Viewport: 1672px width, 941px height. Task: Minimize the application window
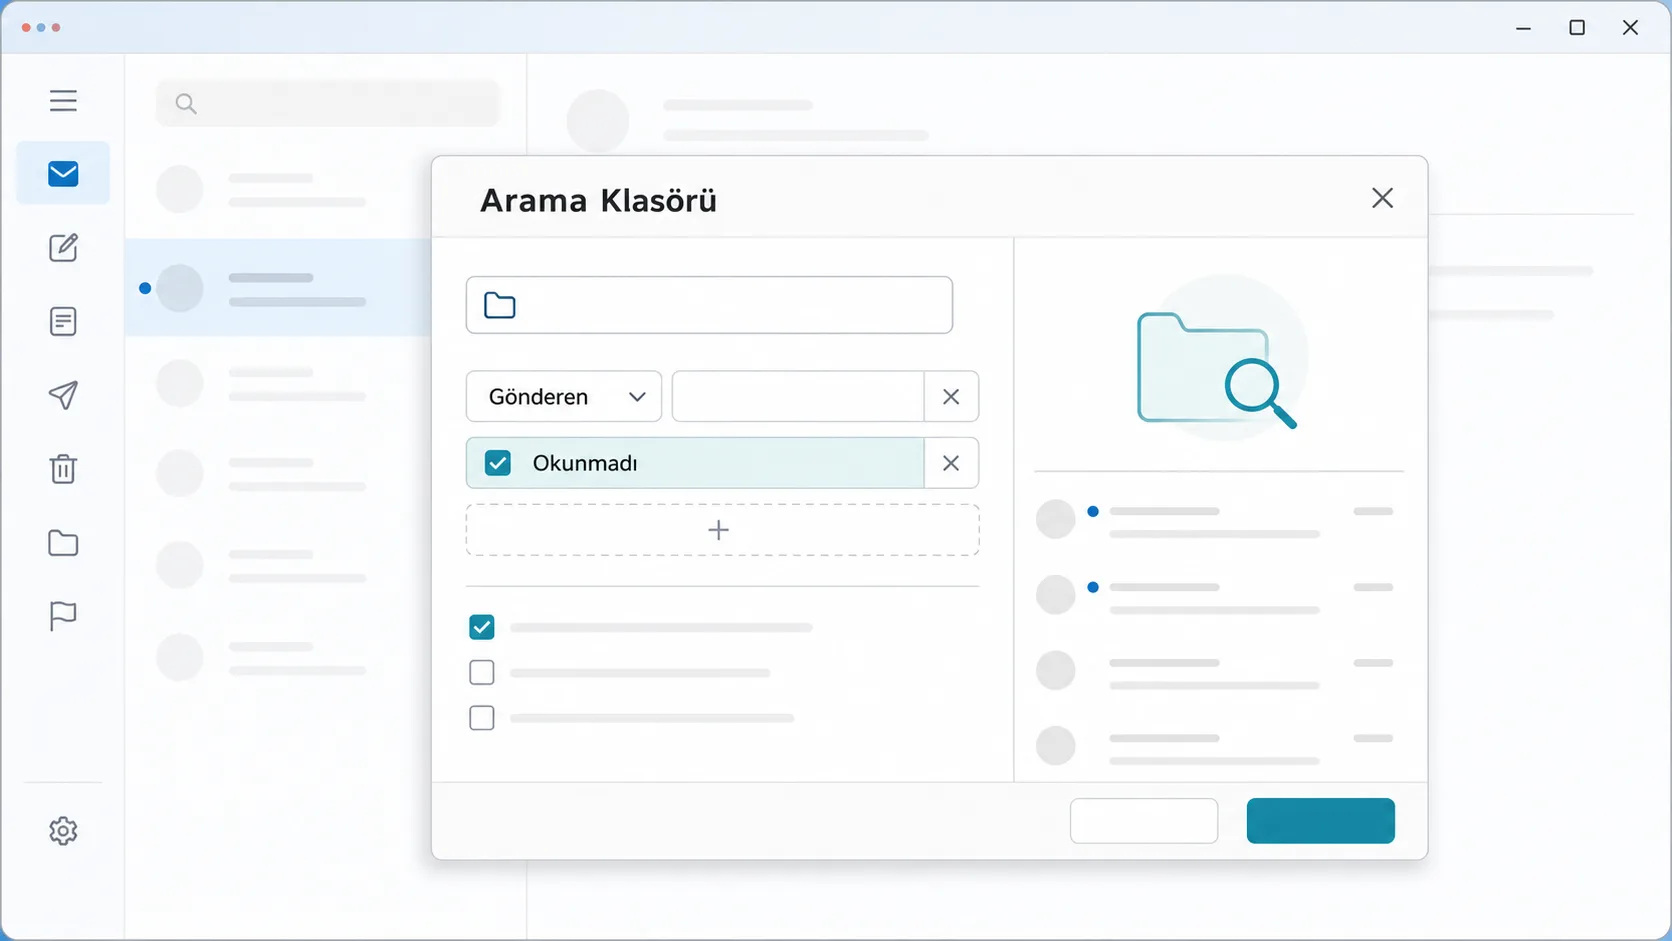point(1523,28)
